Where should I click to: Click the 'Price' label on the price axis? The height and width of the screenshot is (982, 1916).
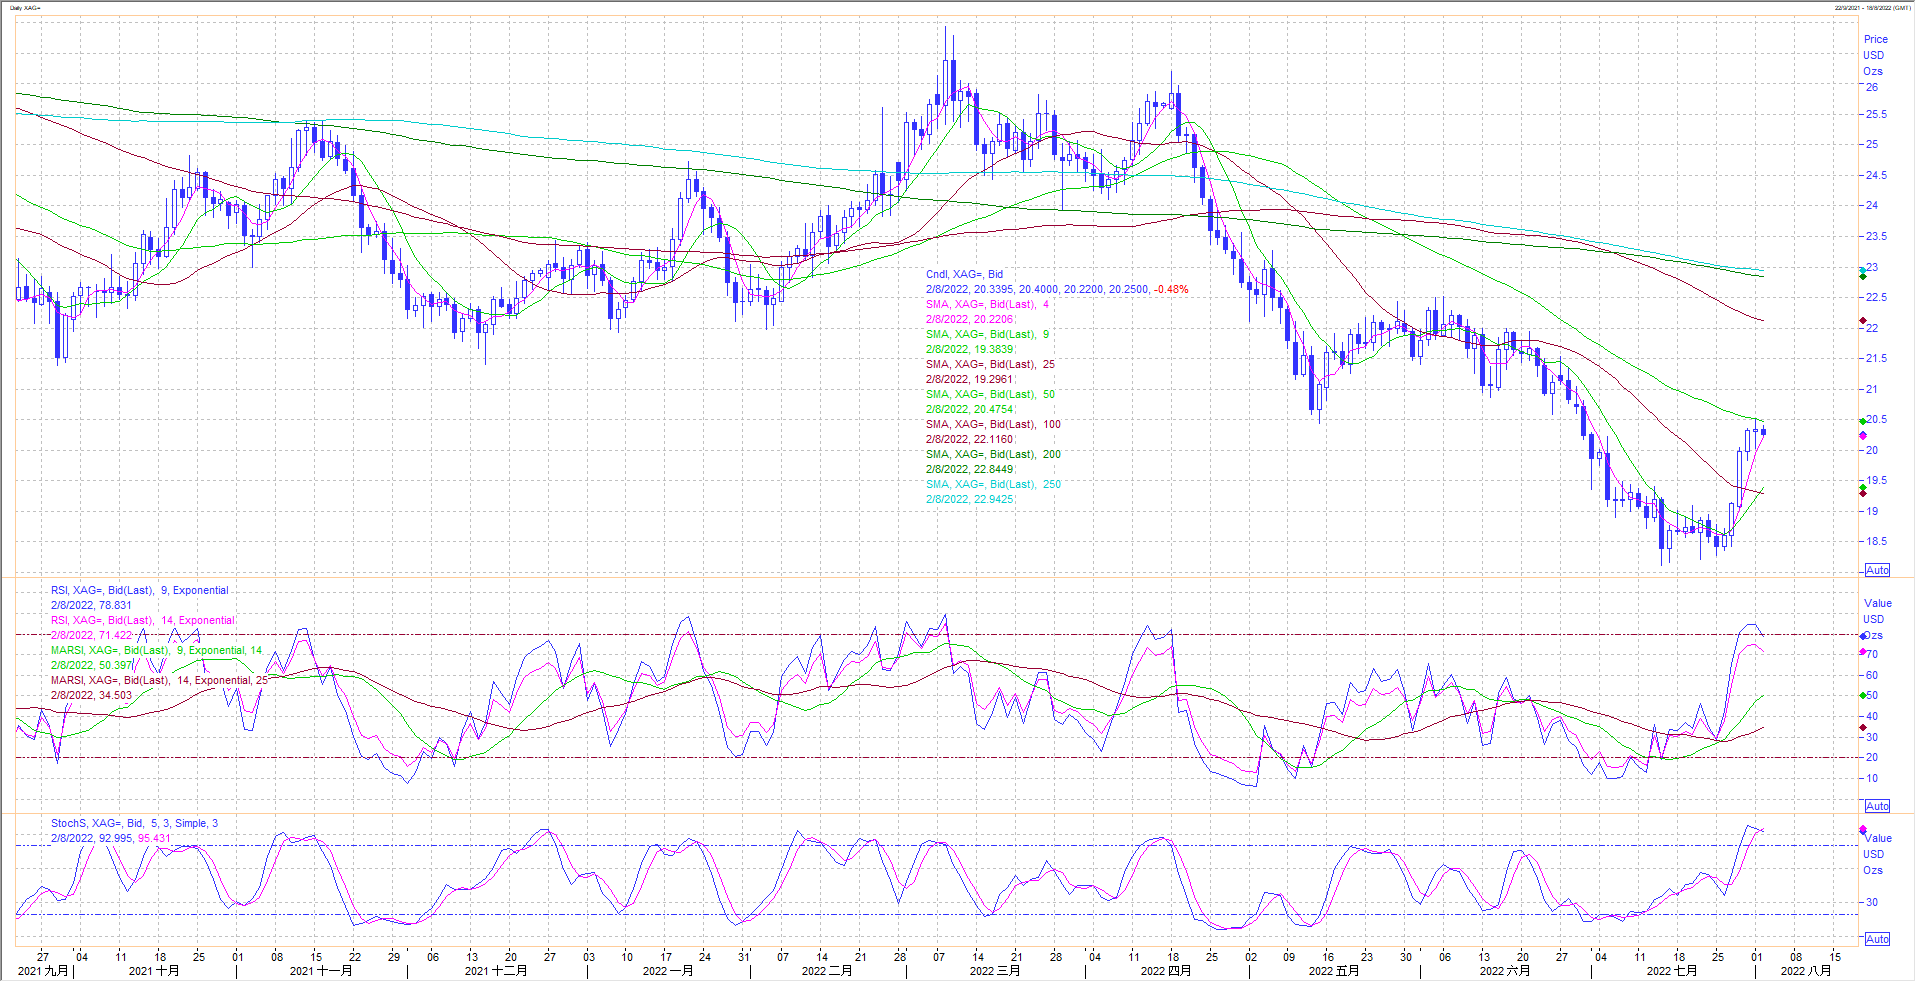[1875, 39]
